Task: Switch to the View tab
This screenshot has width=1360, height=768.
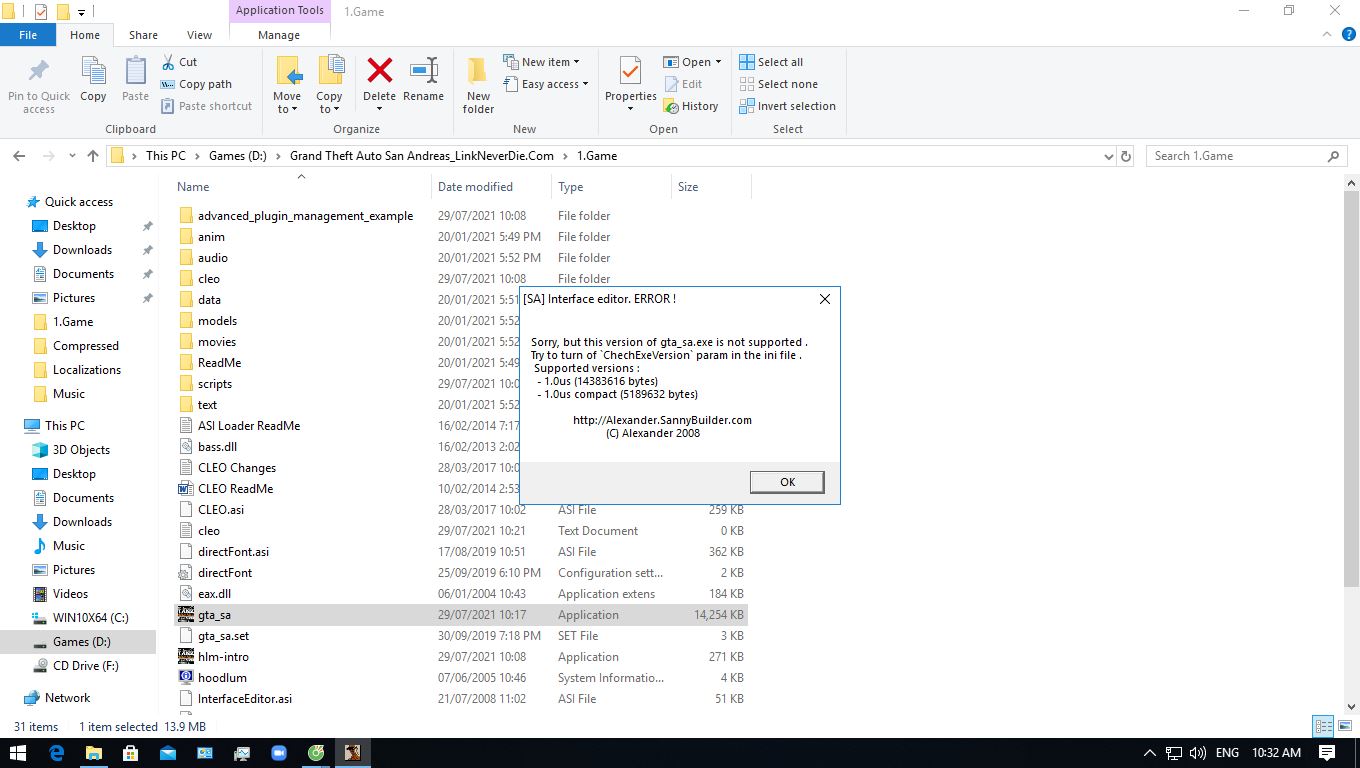Action: coord(198,33)
